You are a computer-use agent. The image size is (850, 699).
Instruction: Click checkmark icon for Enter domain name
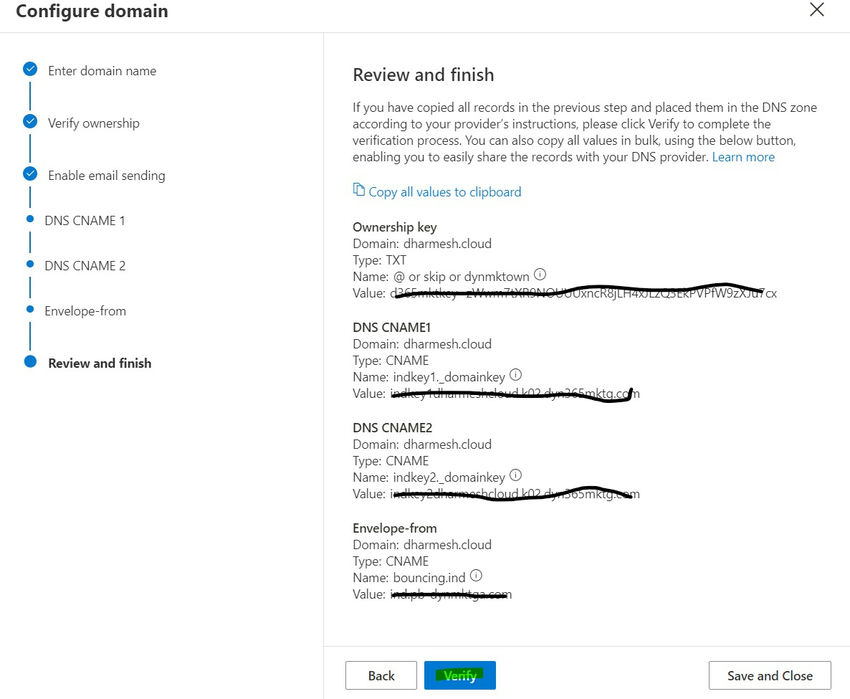30,70
